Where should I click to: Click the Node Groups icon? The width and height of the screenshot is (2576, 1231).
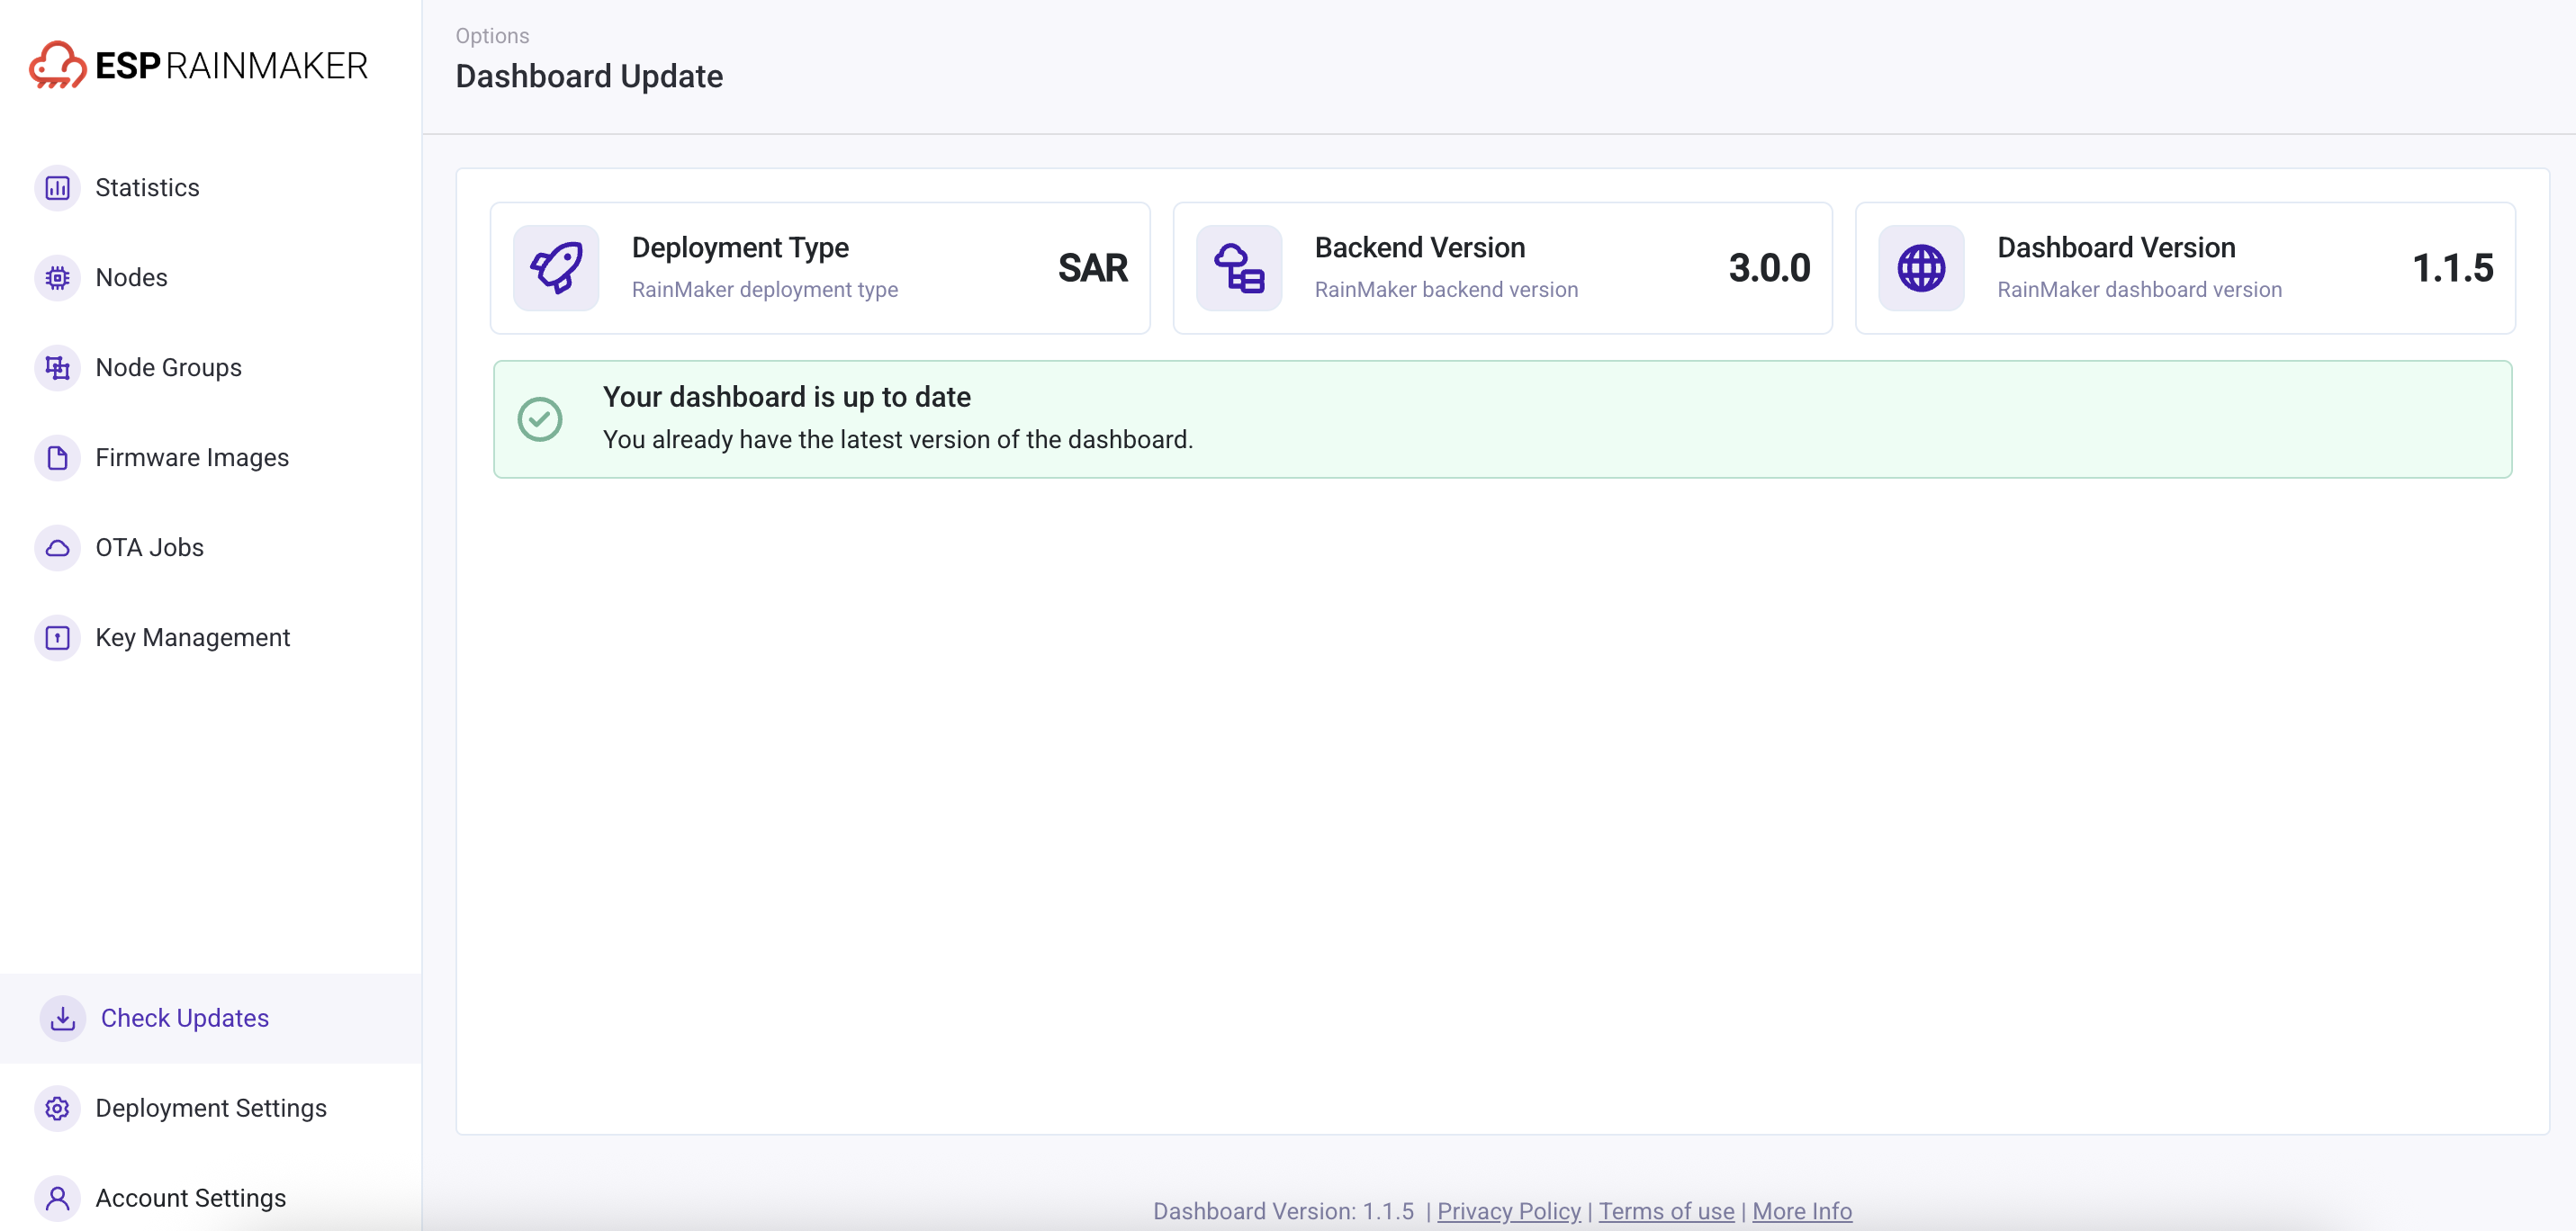[x=57, y=367]
